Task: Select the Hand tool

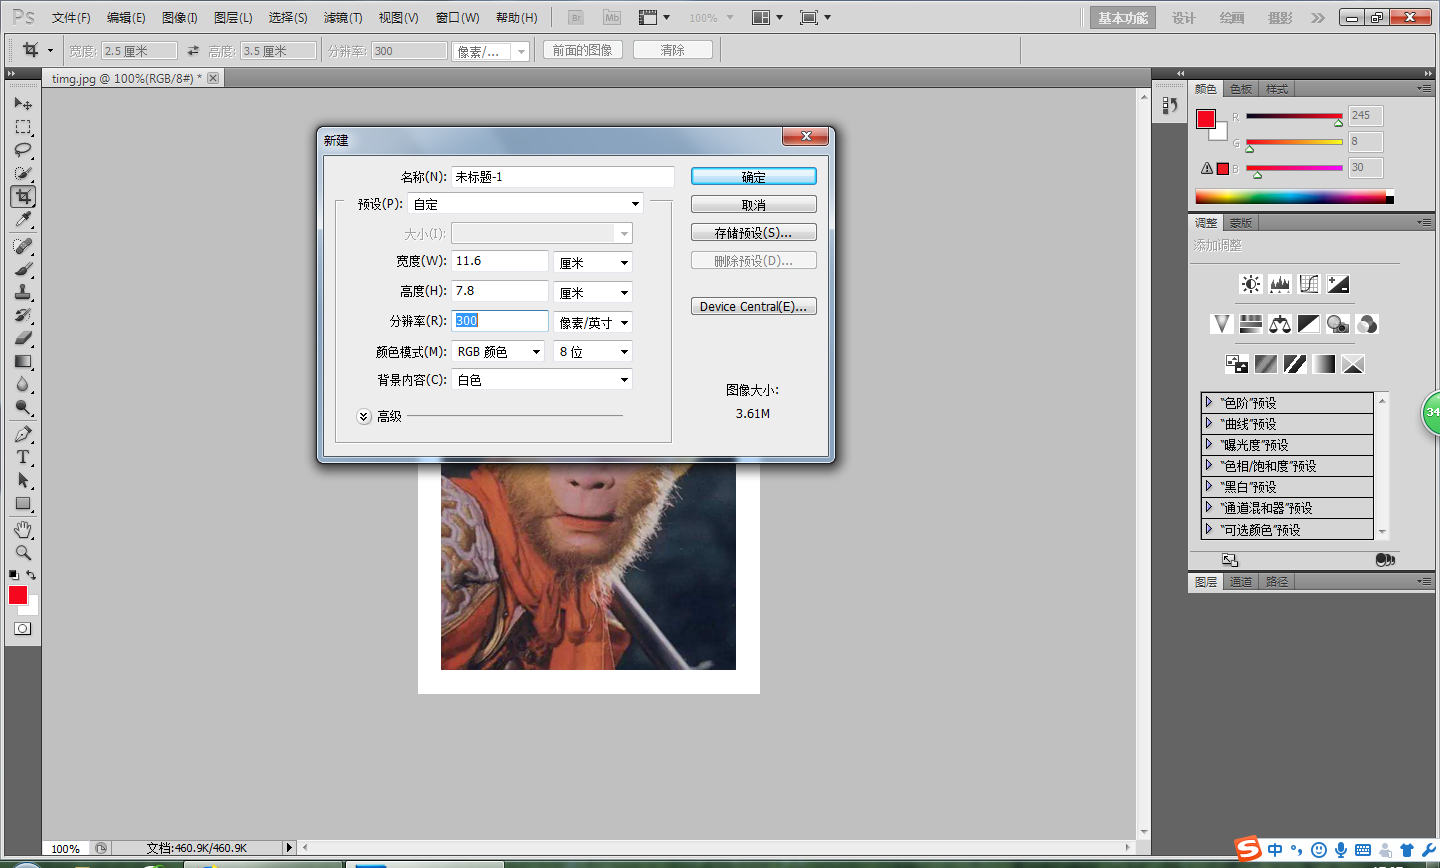Action: (23, 529)
